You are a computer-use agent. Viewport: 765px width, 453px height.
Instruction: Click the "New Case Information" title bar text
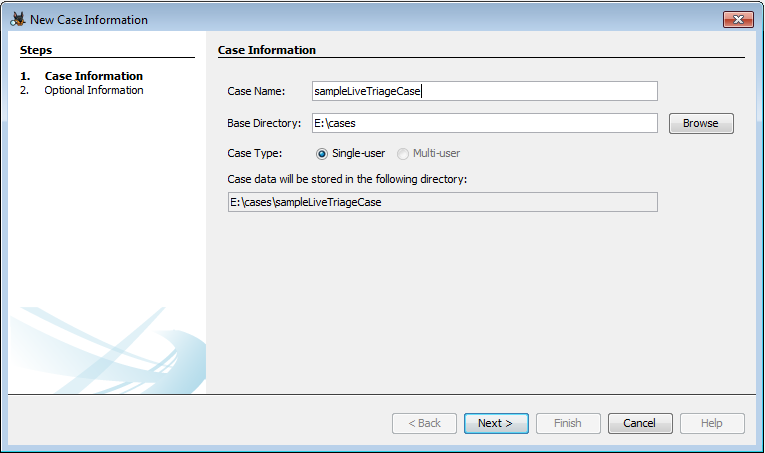pyautogui.click(x=89, y=20)
